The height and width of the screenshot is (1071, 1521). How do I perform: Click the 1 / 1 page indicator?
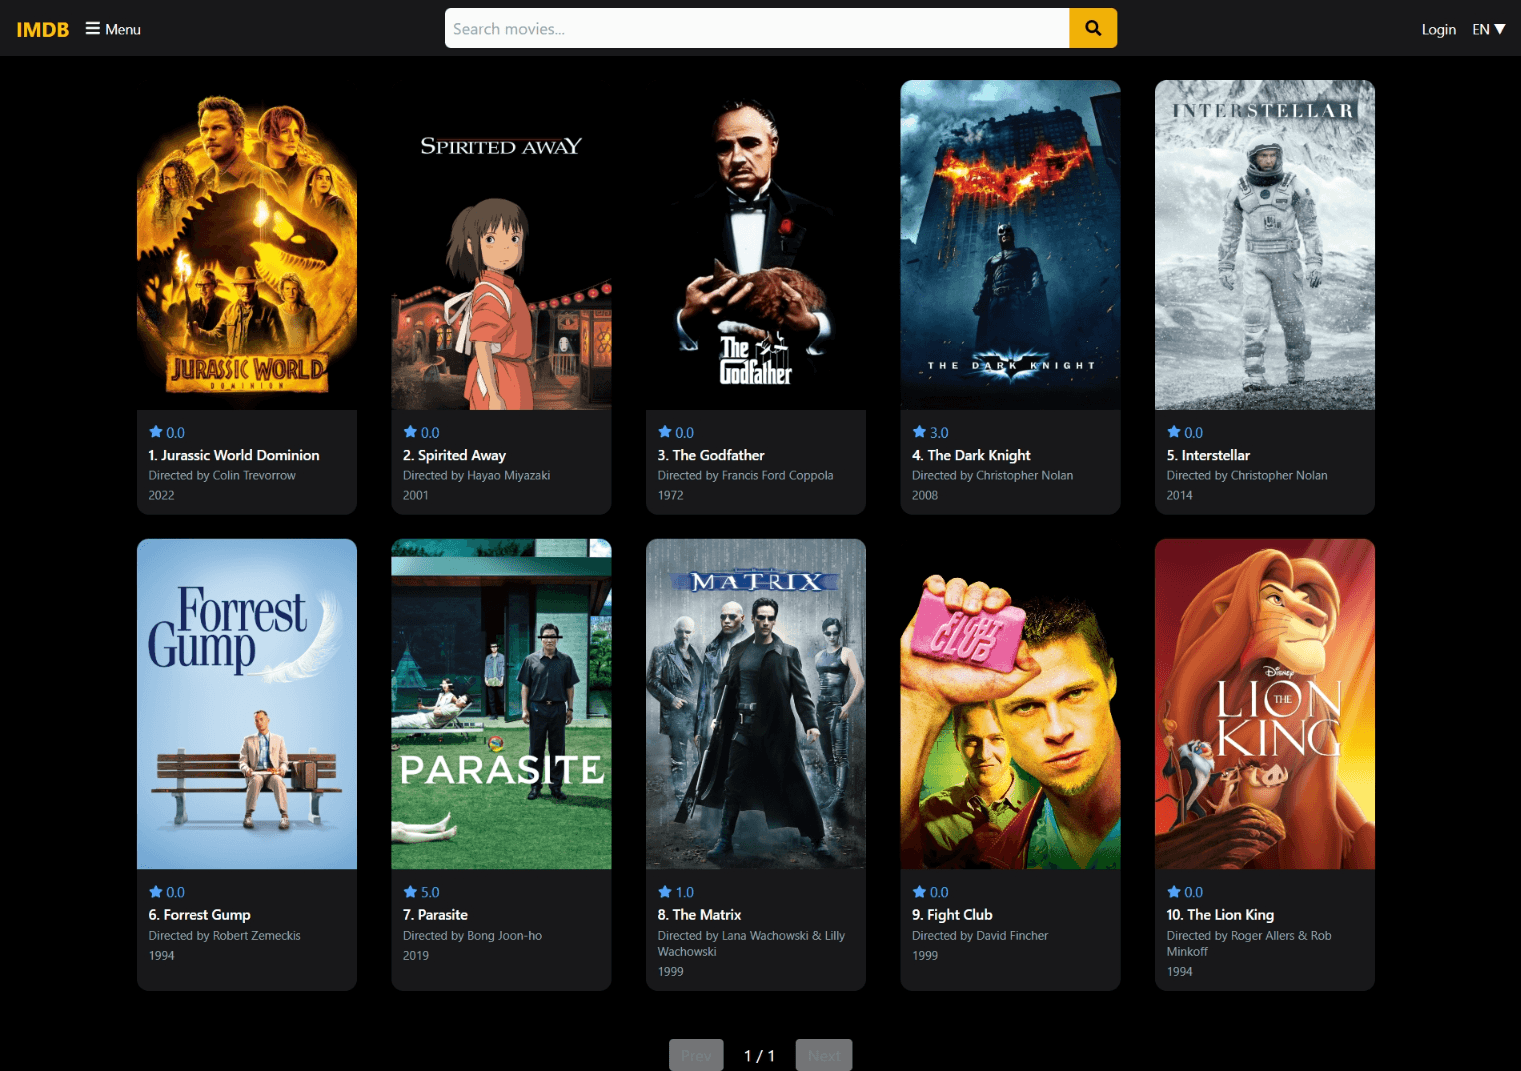coord(759,1056)
